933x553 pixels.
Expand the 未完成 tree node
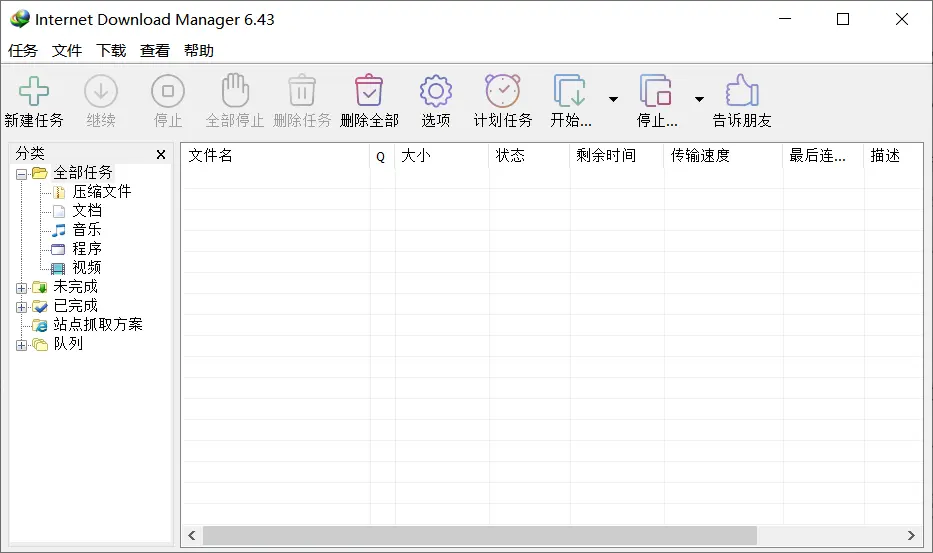21,288
